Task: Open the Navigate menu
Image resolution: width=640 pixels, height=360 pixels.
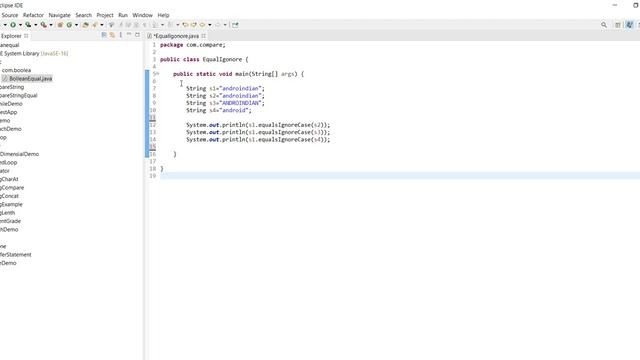Action: pos(60,15)
